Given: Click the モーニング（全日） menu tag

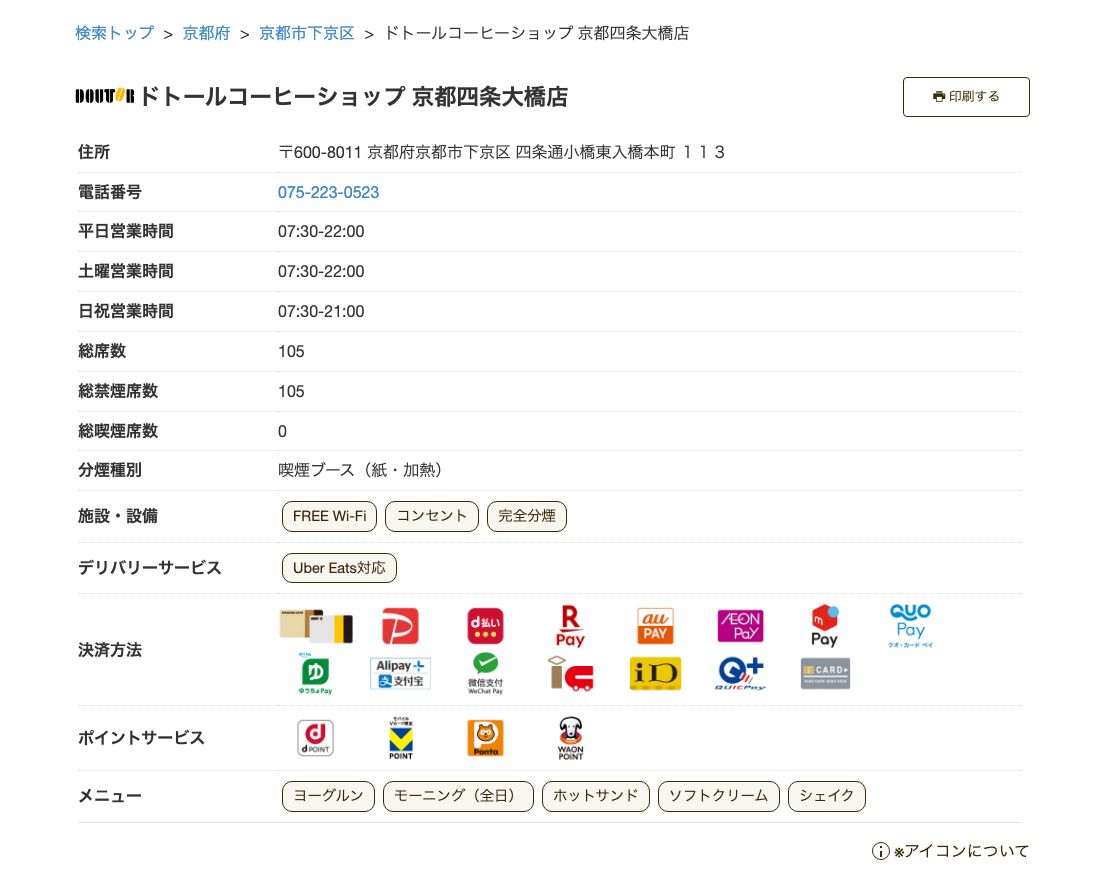Looking at the screenshot, I should point(458,796).
